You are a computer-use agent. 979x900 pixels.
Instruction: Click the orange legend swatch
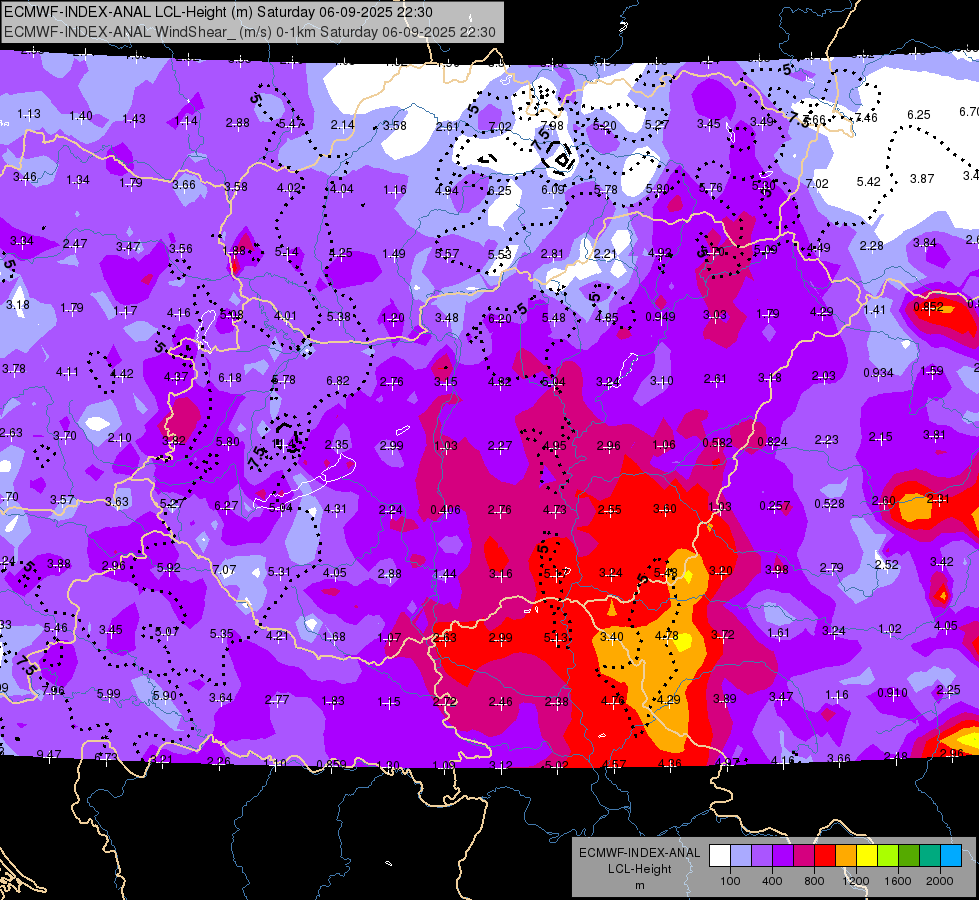pos(846,856)
